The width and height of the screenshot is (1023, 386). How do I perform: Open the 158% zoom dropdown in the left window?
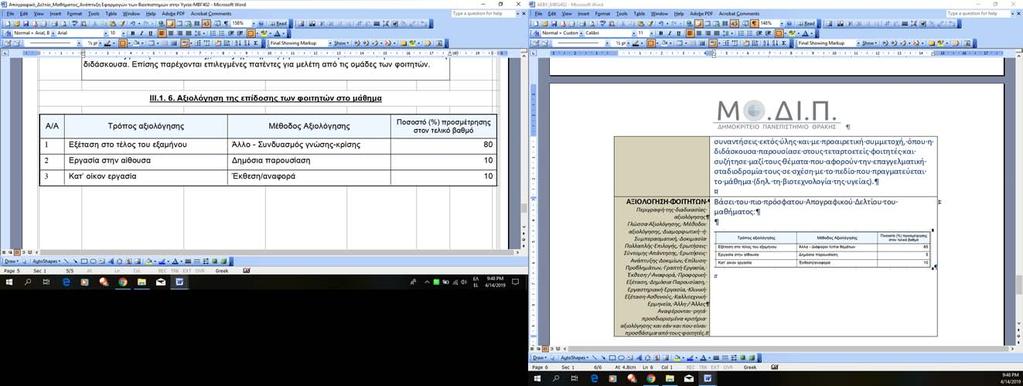254,23
